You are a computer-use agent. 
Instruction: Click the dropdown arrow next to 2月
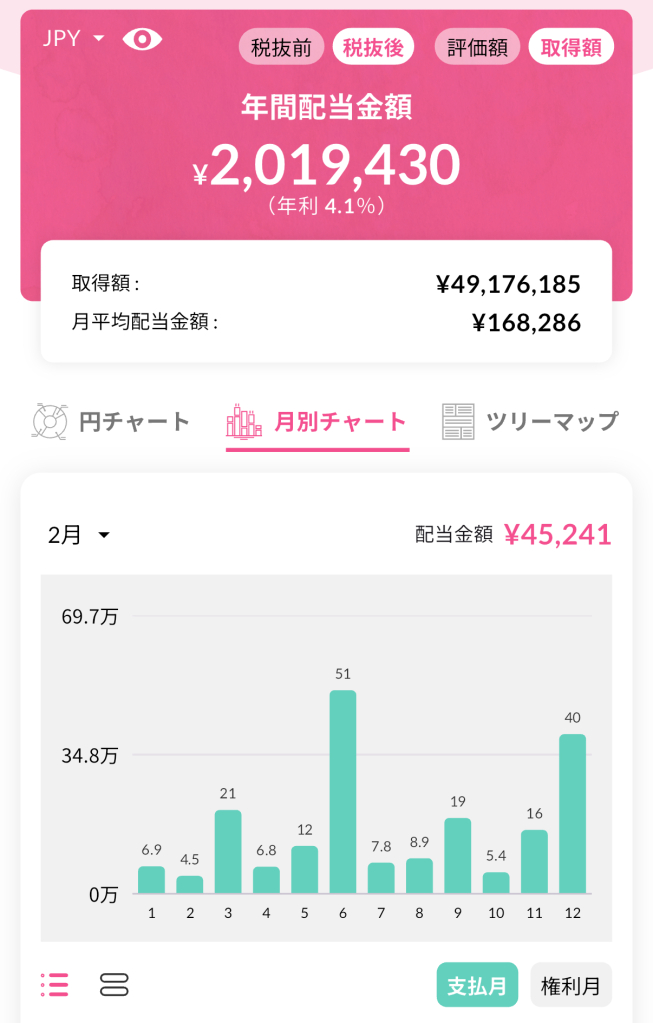[x=104, y=535]
